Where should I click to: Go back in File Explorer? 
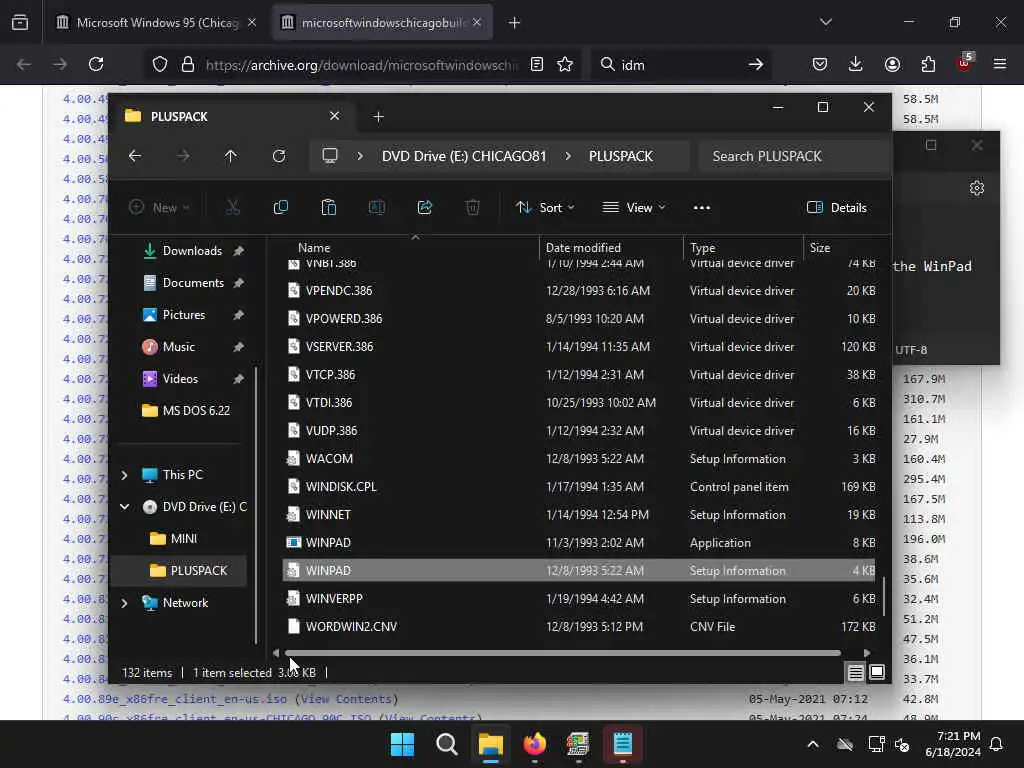click(x=135, y=156)
